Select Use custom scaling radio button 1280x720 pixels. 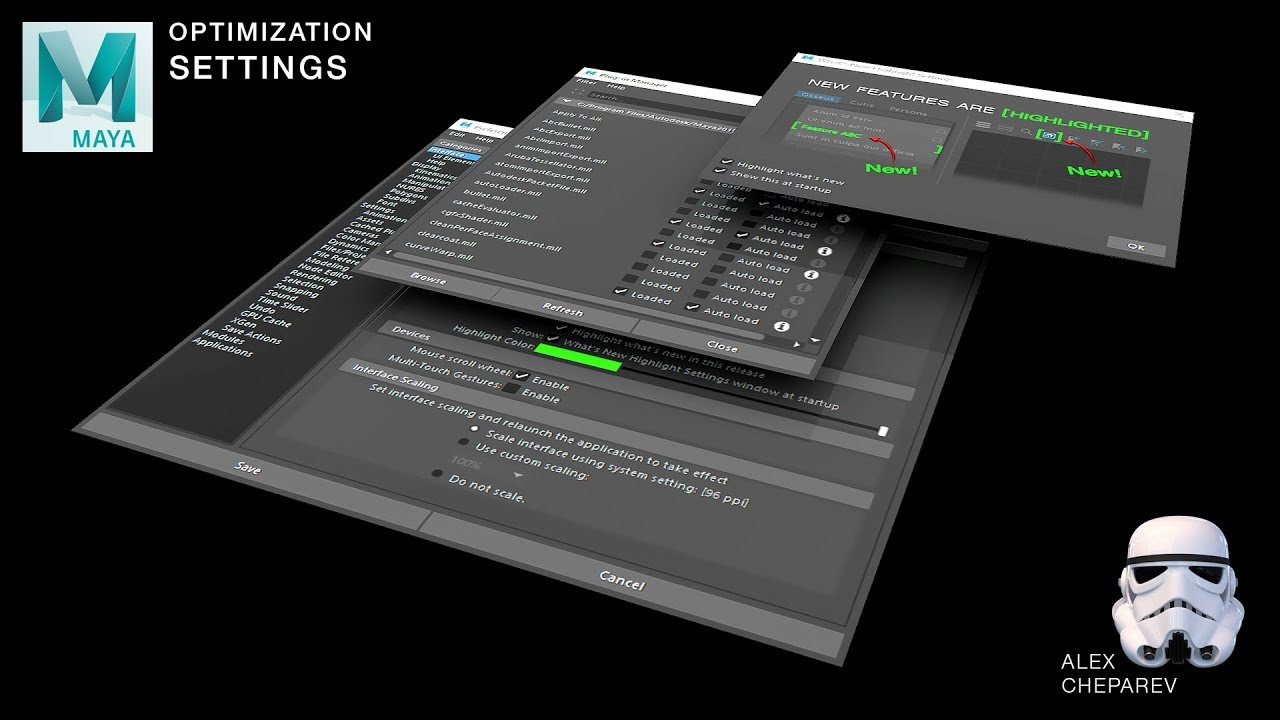point(464,441)
